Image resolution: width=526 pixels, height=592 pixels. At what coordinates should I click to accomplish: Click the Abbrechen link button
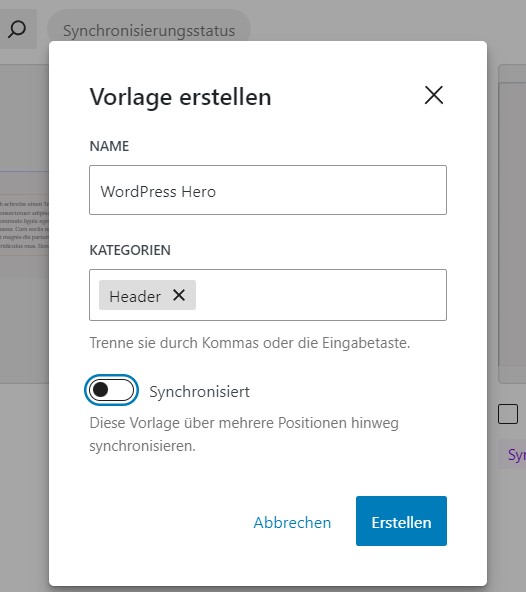click(292, 523)
